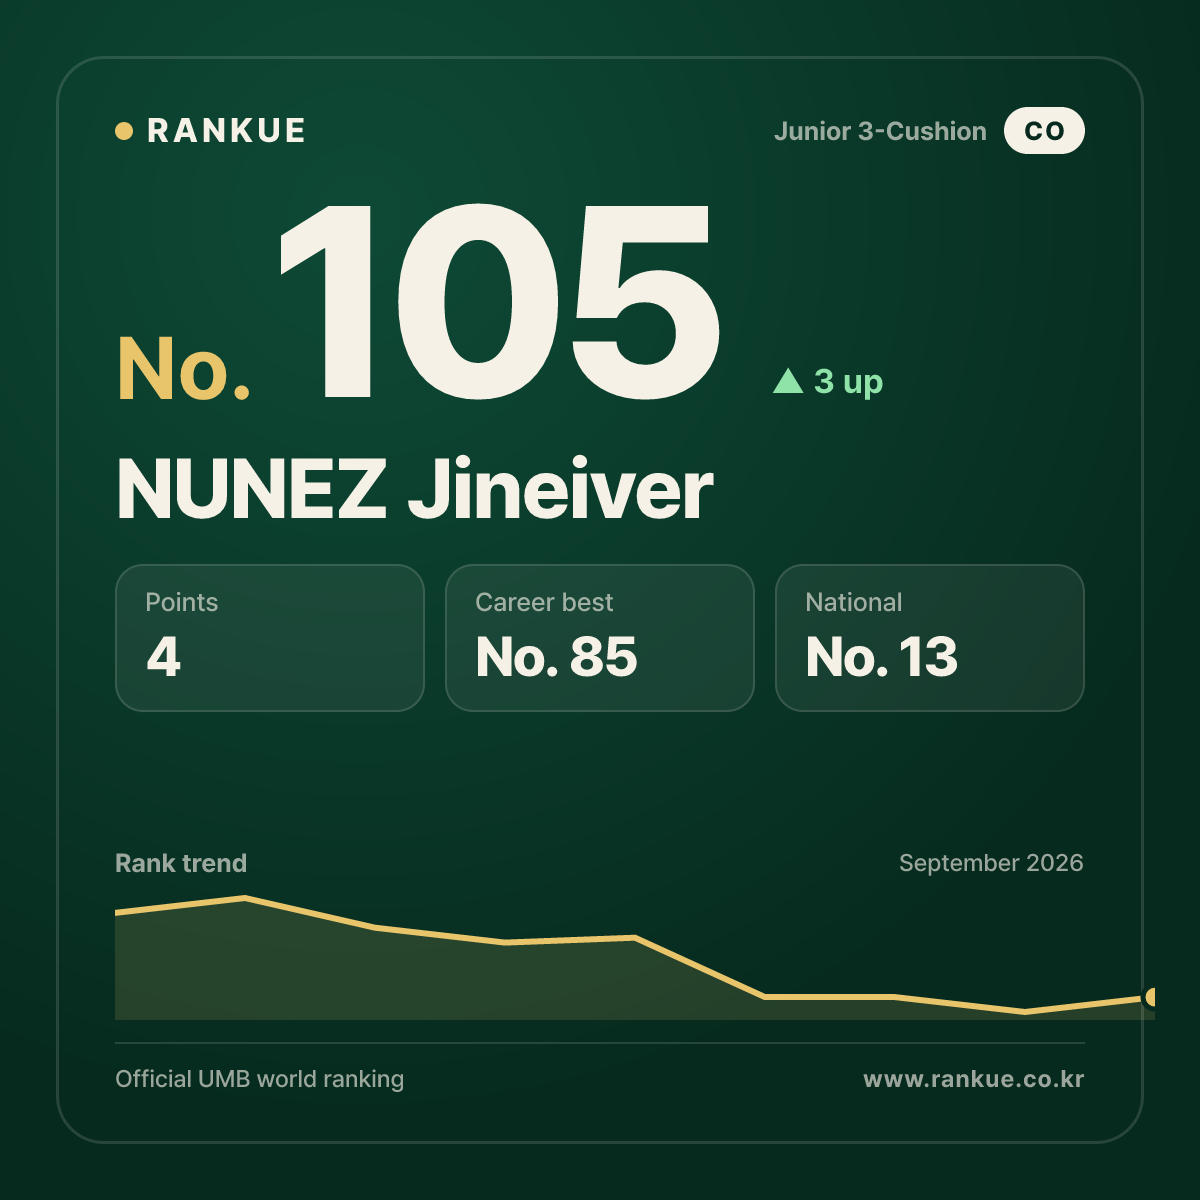1200x1200 pixels.
Task: Click the yellow "No." rank prefix
Action: pyautogui.click(x=184, y=370)
